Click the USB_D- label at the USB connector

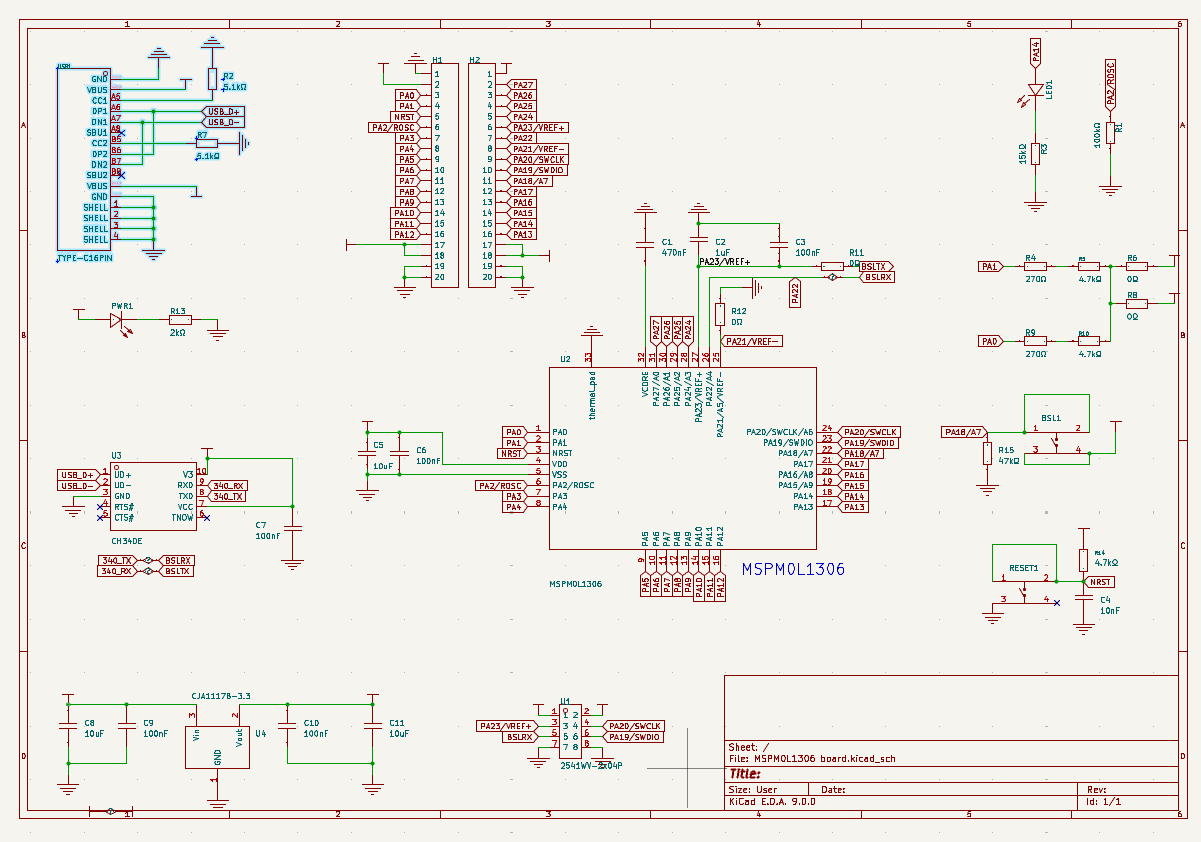click(222, 122)
